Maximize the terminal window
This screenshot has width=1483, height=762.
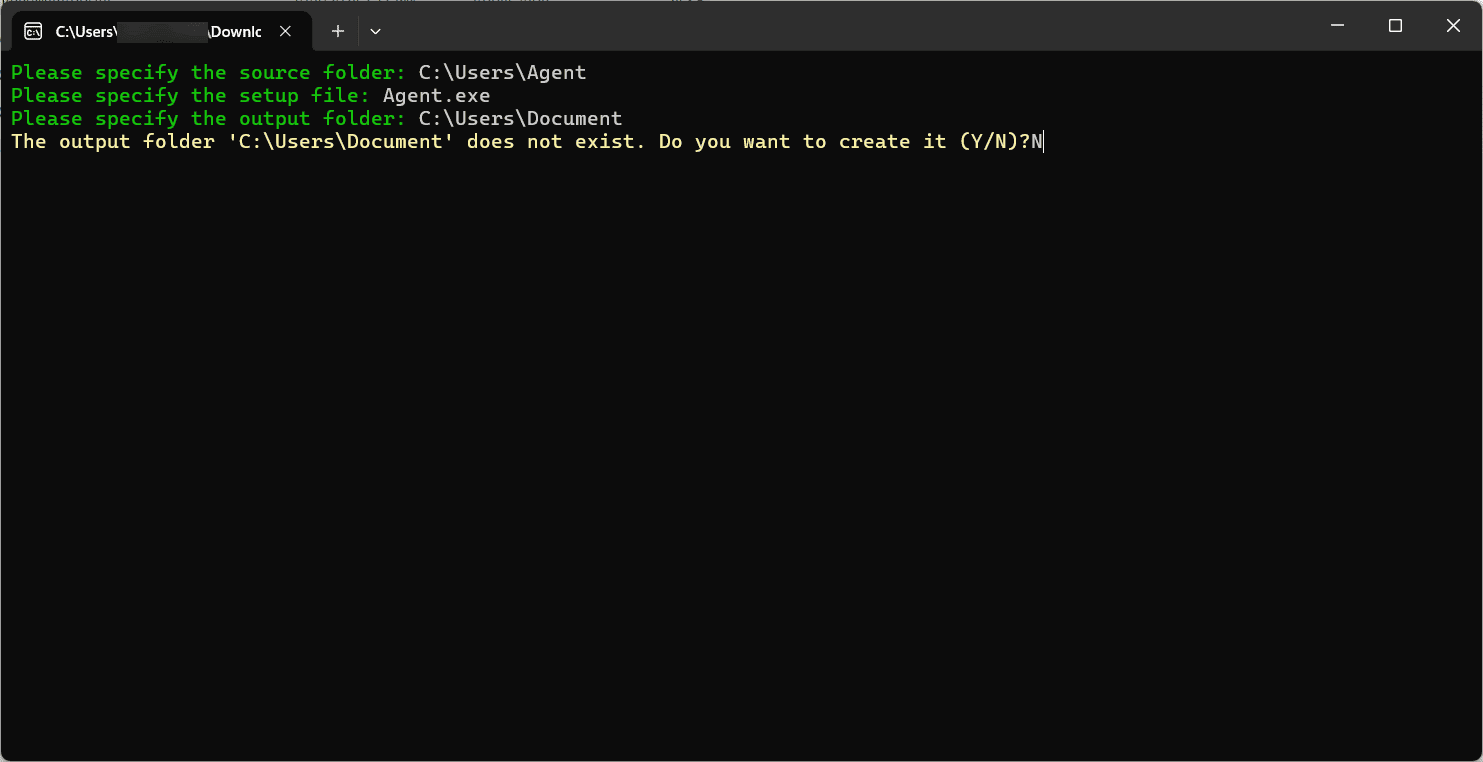tap(1395, 26)
